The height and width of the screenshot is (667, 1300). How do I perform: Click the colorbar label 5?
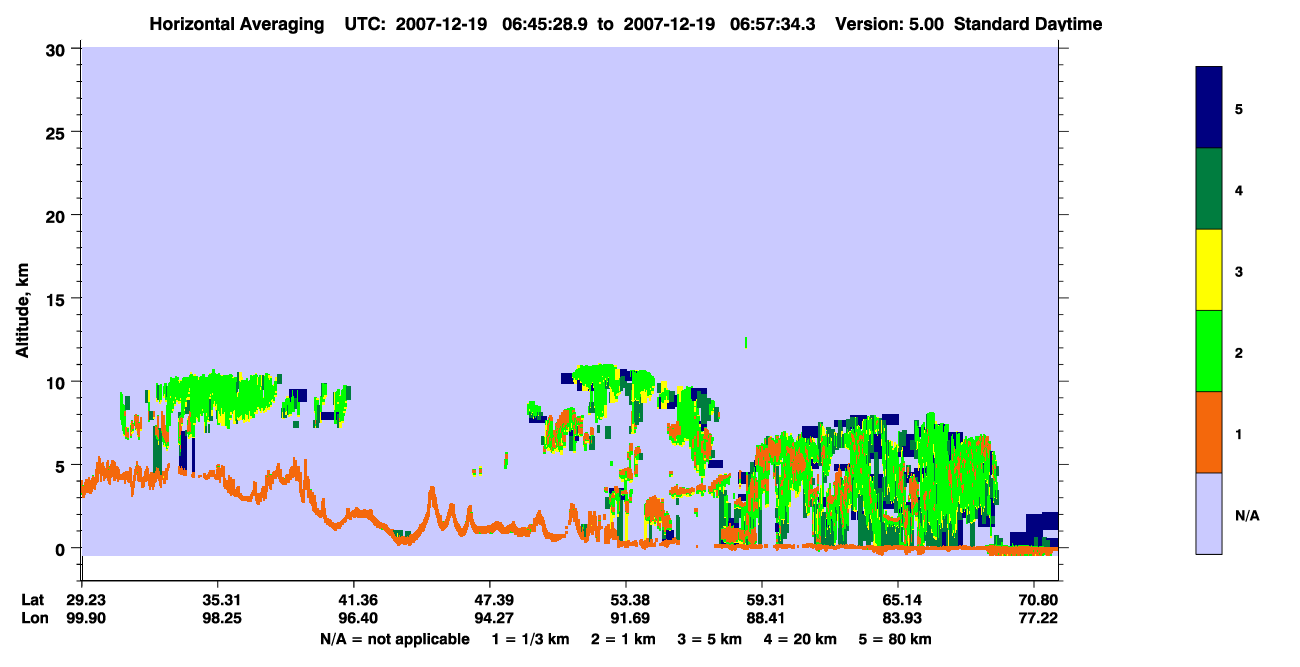pyautogui.click(x=1239, y=108)
